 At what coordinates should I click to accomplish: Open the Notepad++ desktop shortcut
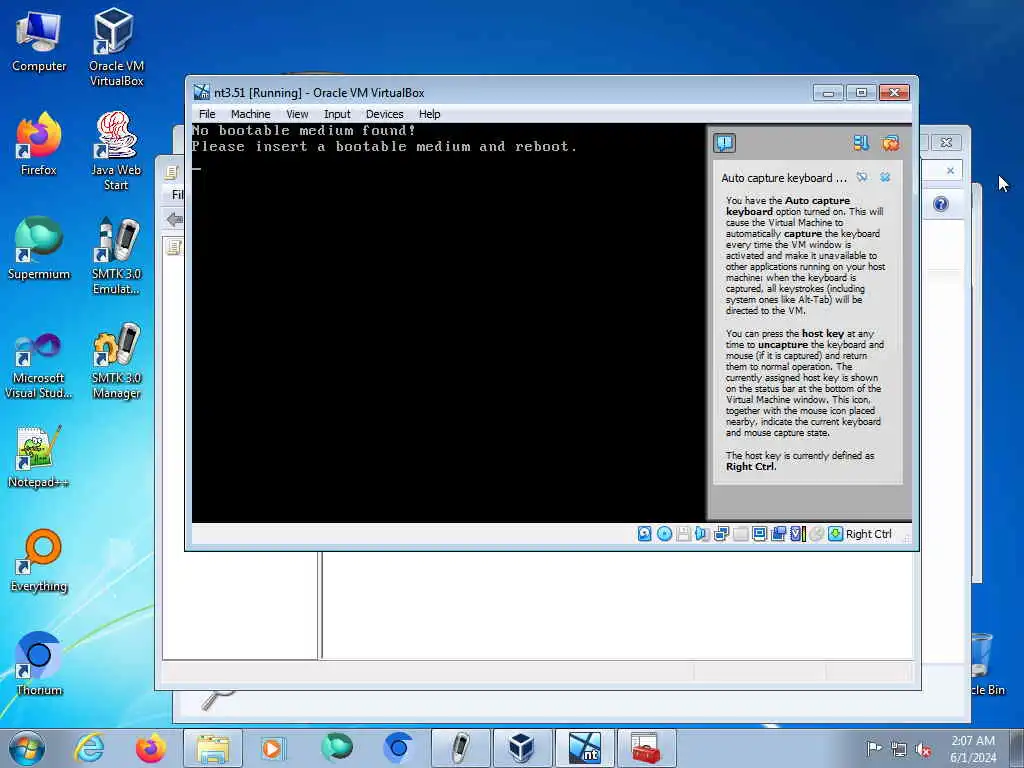tap(39, 456)
